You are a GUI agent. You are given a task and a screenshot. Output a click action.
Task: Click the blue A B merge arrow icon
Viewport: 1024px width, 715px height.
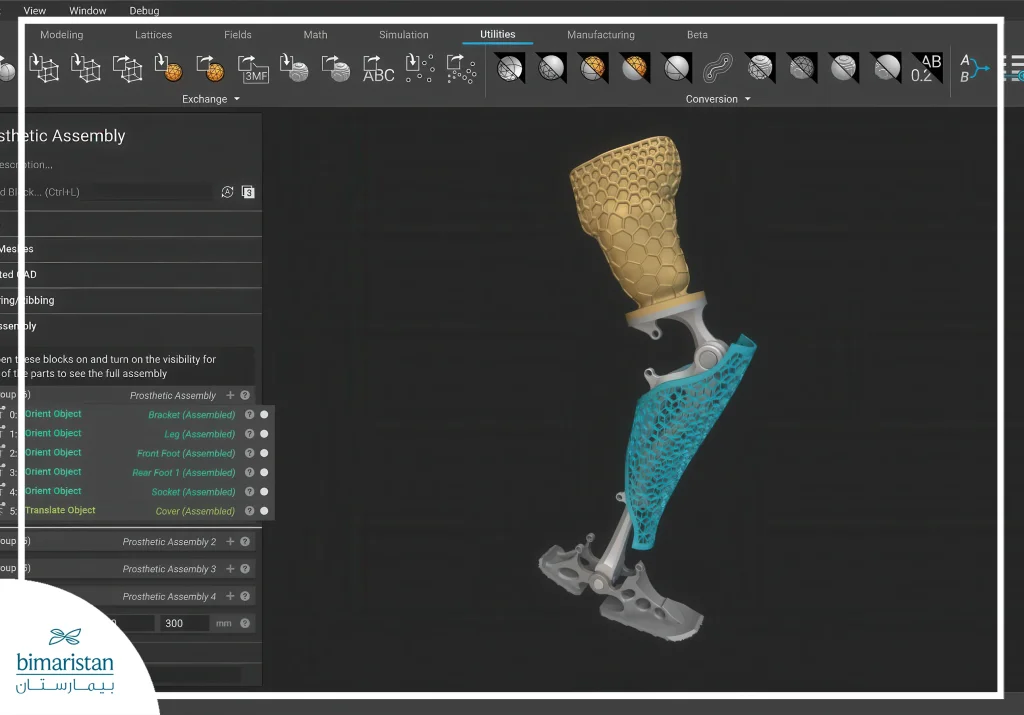pos(974,68)
